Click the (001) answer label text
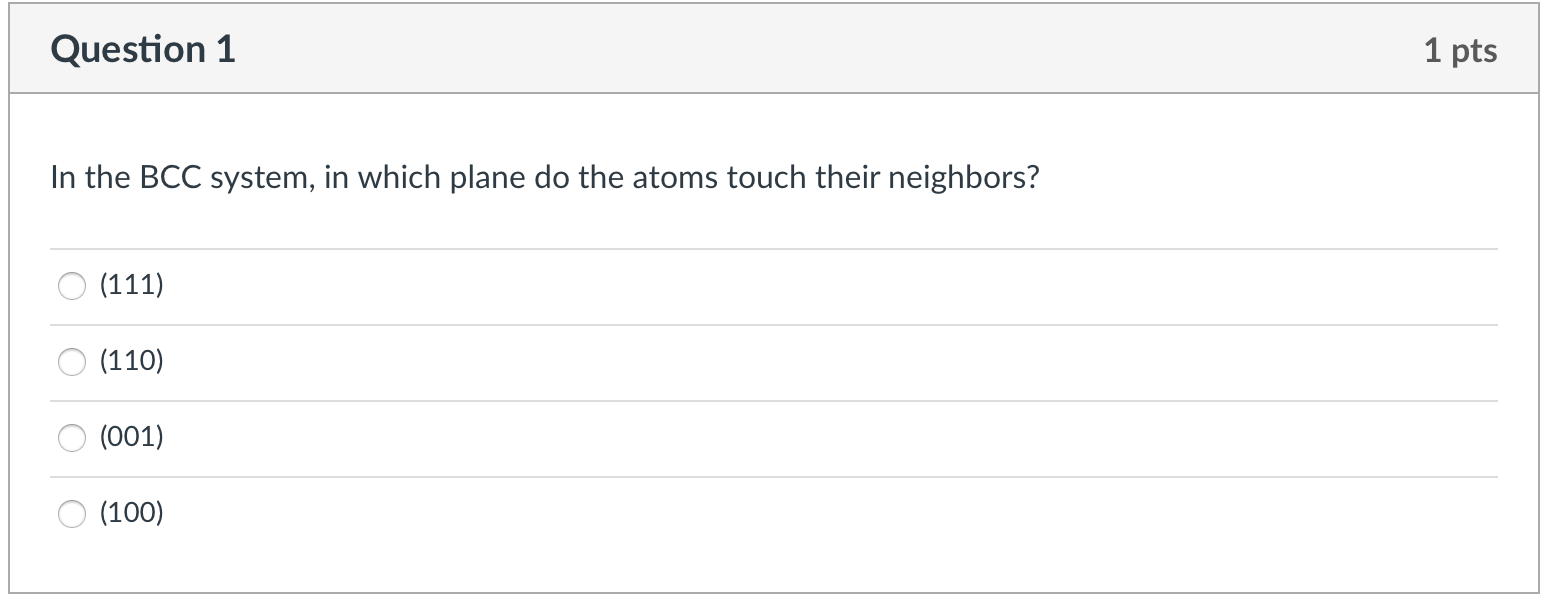1548x600 pixels. tap(133, 437)
